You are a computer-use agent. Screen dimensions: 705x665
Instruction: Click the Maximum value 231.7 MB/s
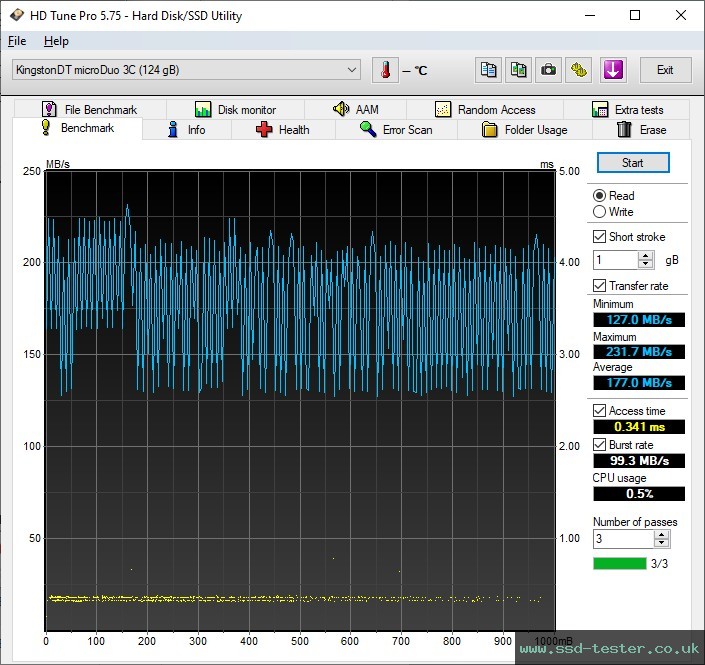point(639,352)
